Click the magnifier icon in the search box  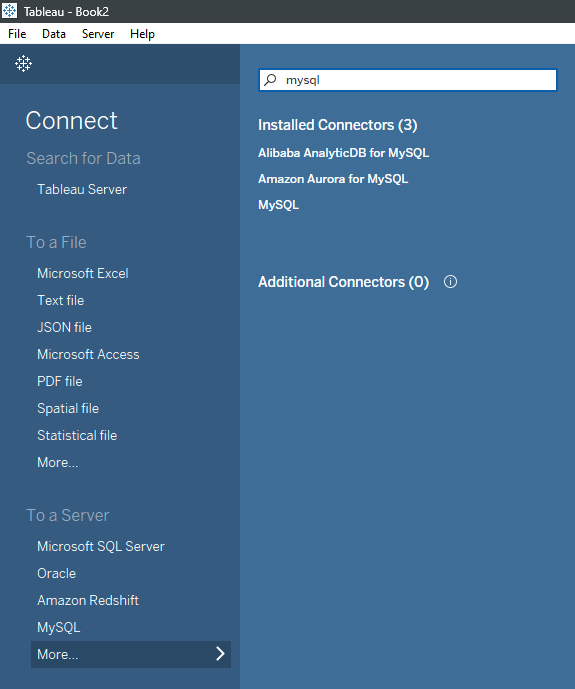pyautogui.click(x=270, y=80)
